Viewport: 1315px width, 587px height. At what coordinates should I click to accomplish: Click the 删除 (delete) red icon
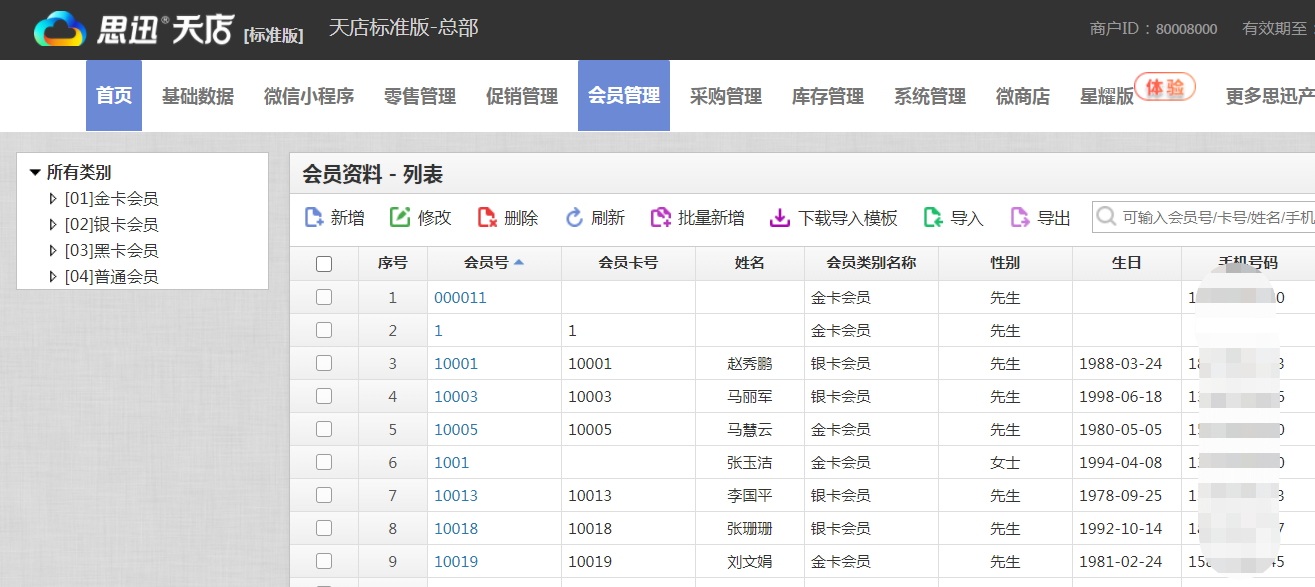pos(487,217)
